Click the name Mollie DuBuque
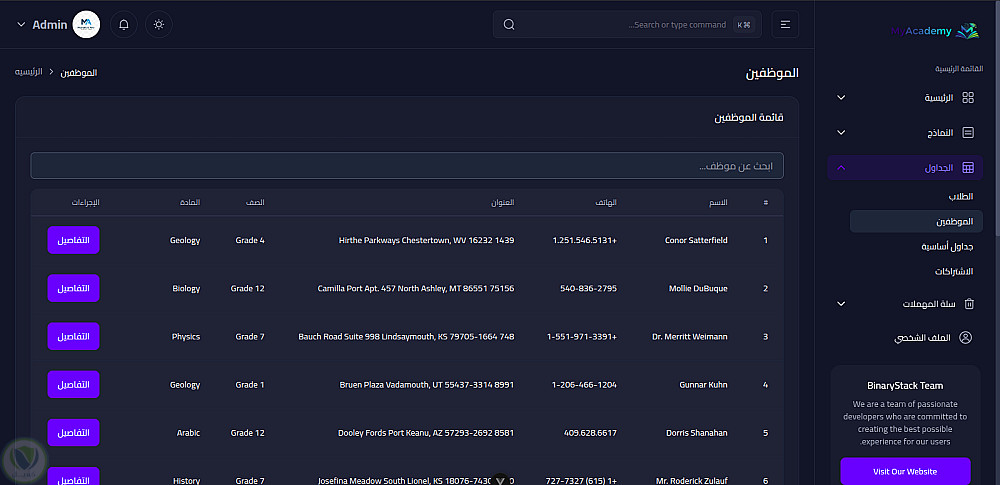 point(698,288)
